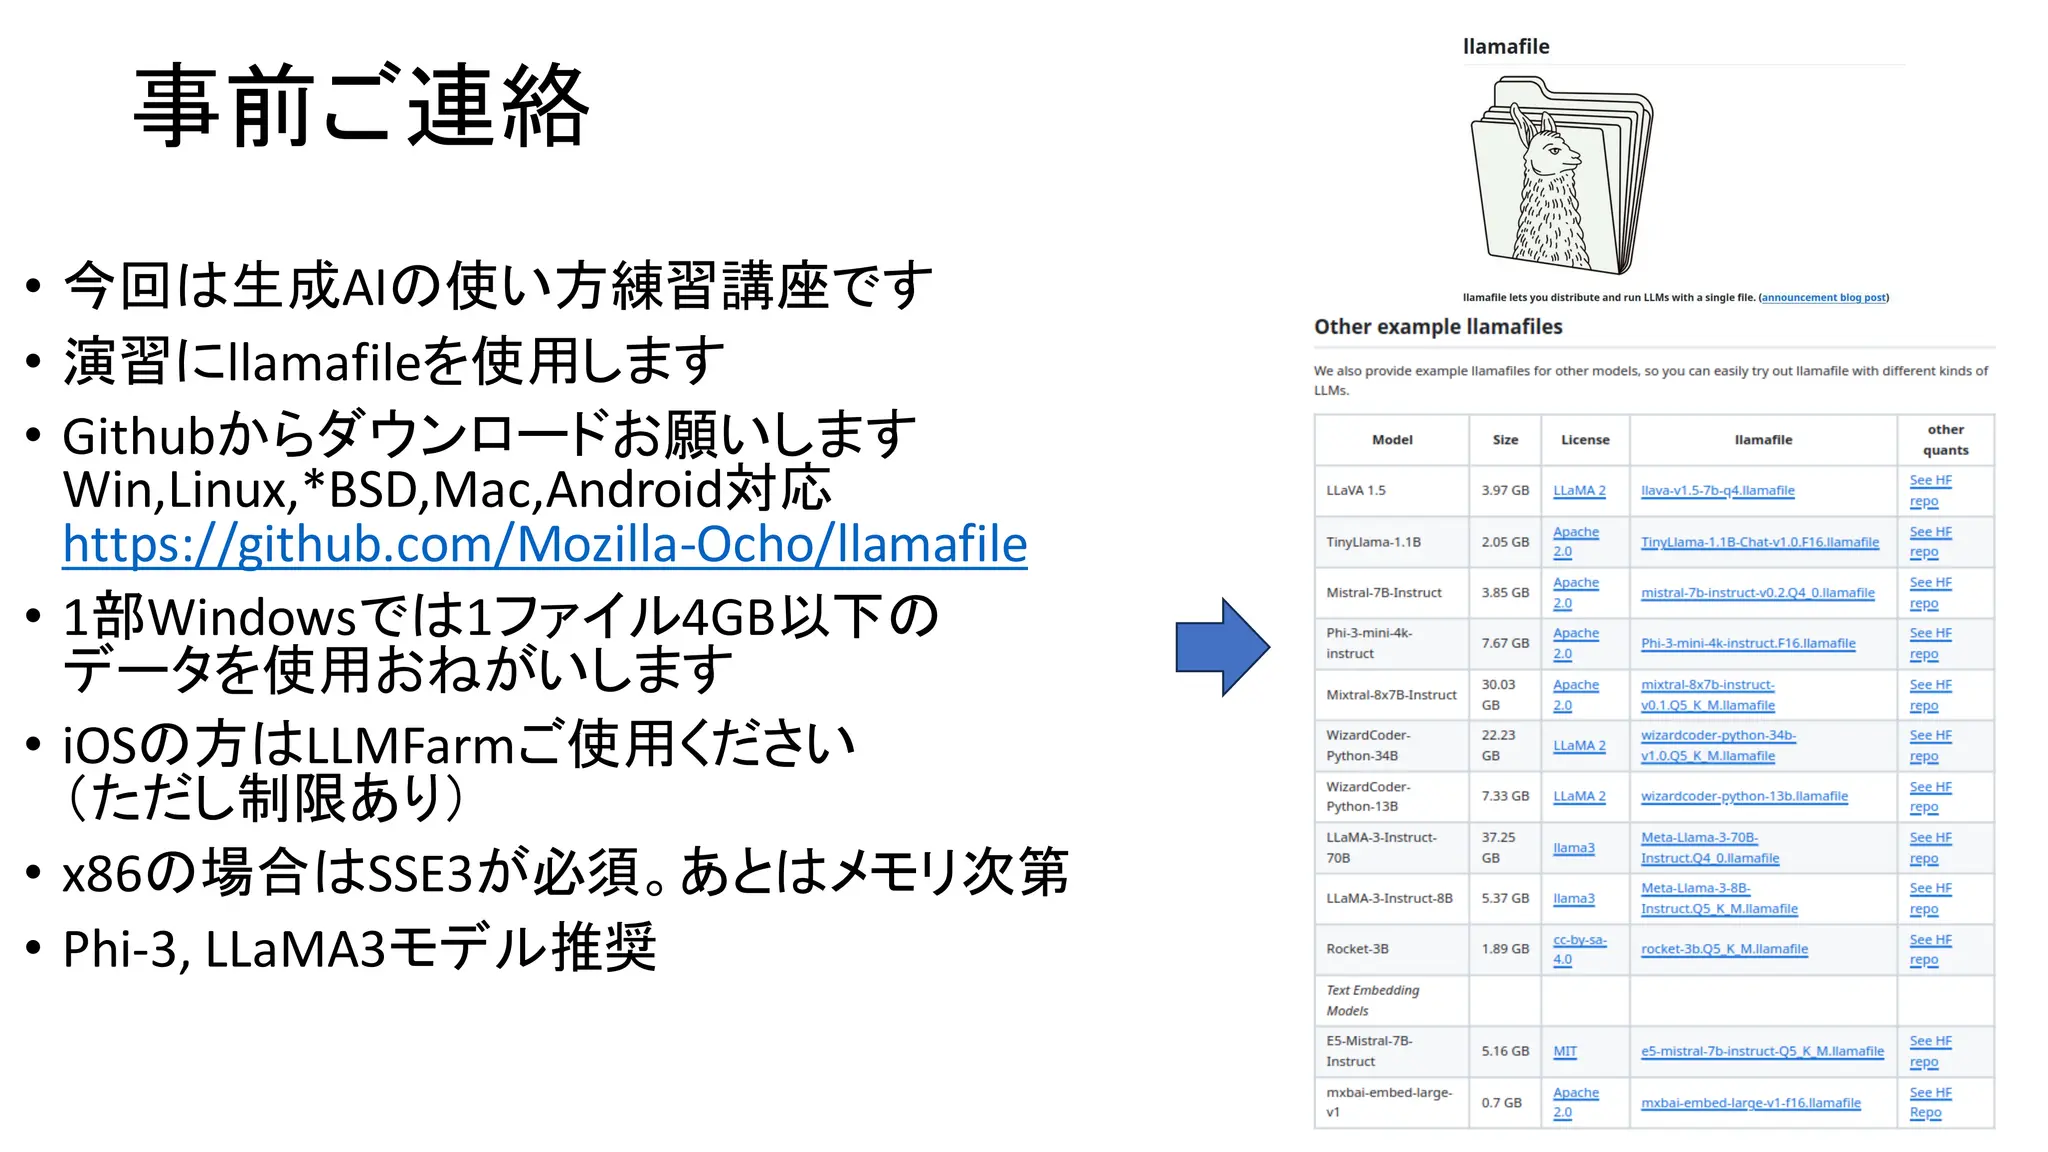Open the rocket-3b.Q5_K_M.llamafile link
The image size is (2048, 1152).
click(x=1724, y=949)
